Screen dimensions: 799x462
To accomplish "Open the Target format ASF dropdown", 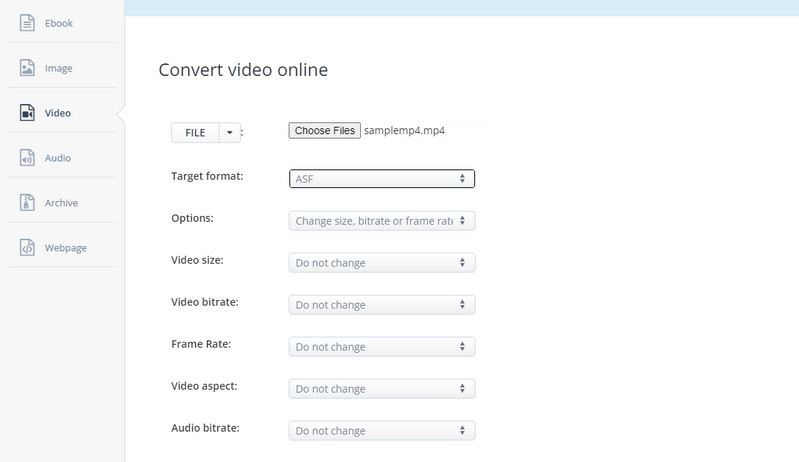I will 381,179.
